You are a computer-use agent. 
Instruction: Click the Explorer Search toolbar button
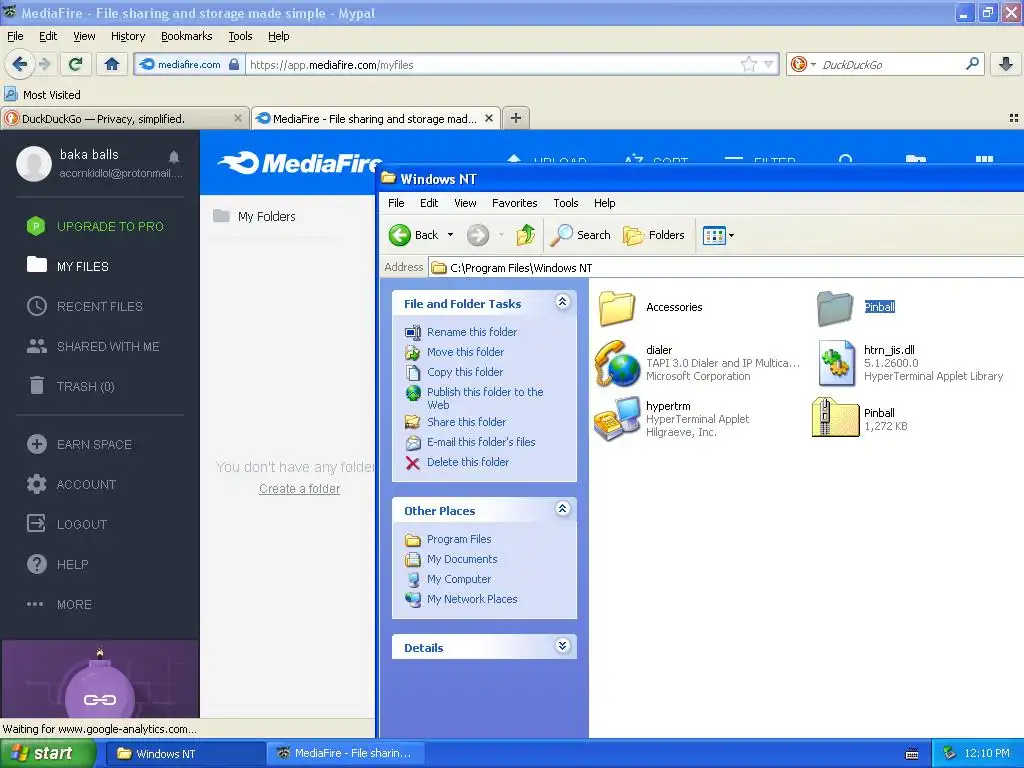coord(580,235)
